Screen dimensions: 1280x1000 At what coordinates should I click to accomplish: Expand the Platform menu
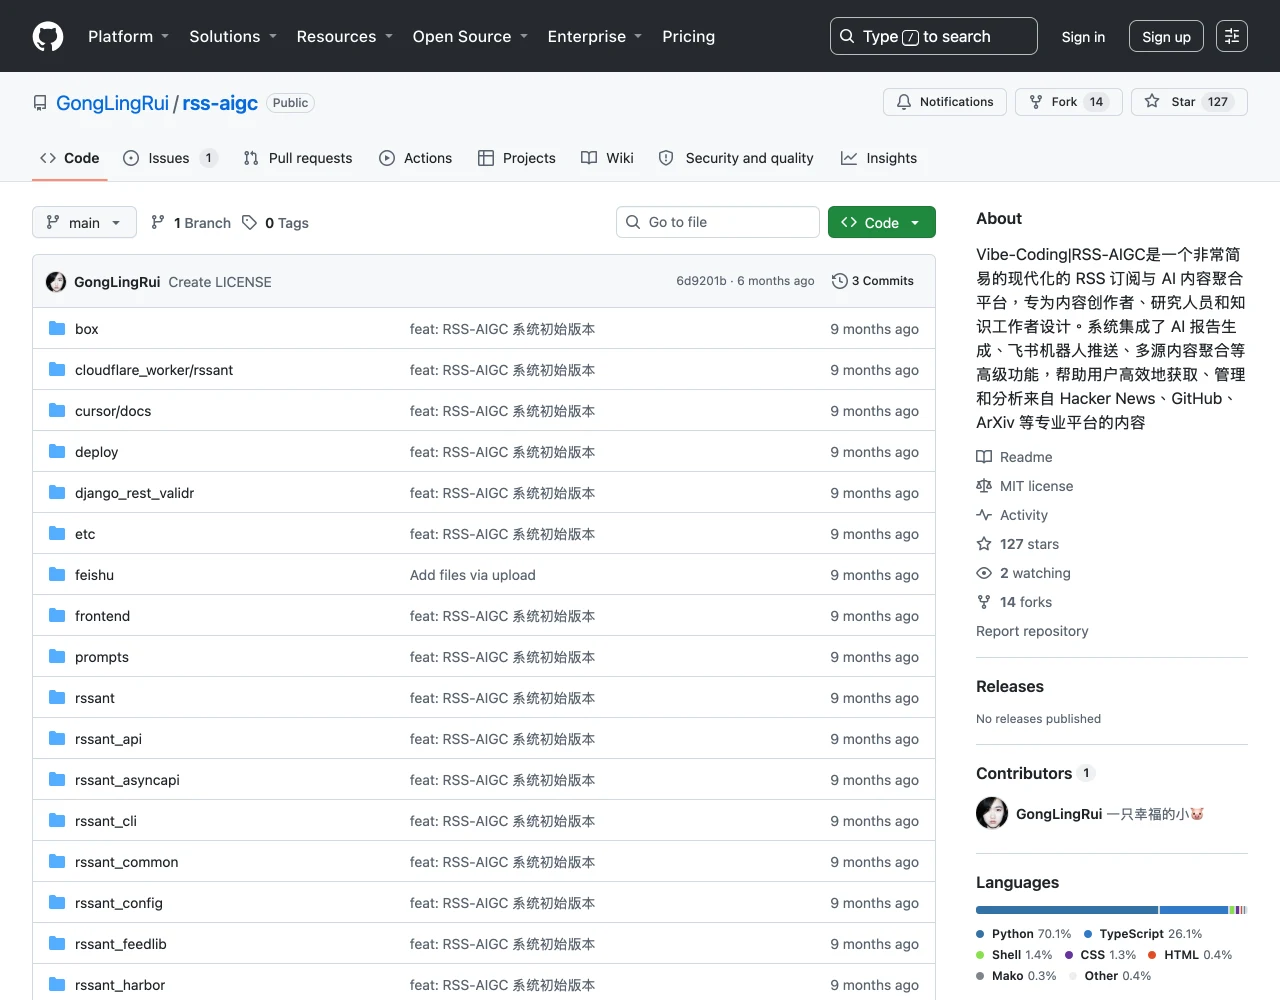tap(128, 36)
